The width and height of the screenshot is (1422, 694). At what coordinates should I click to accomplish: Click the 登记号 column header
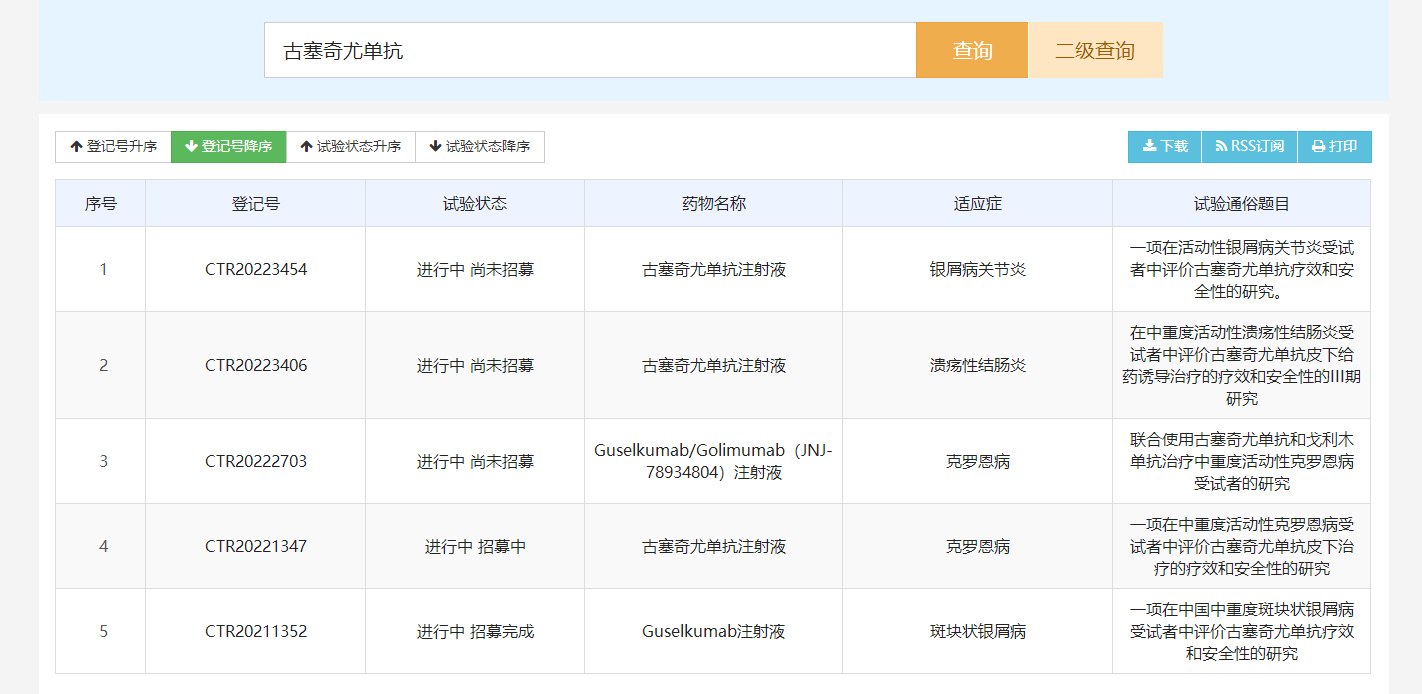[255, 203]
